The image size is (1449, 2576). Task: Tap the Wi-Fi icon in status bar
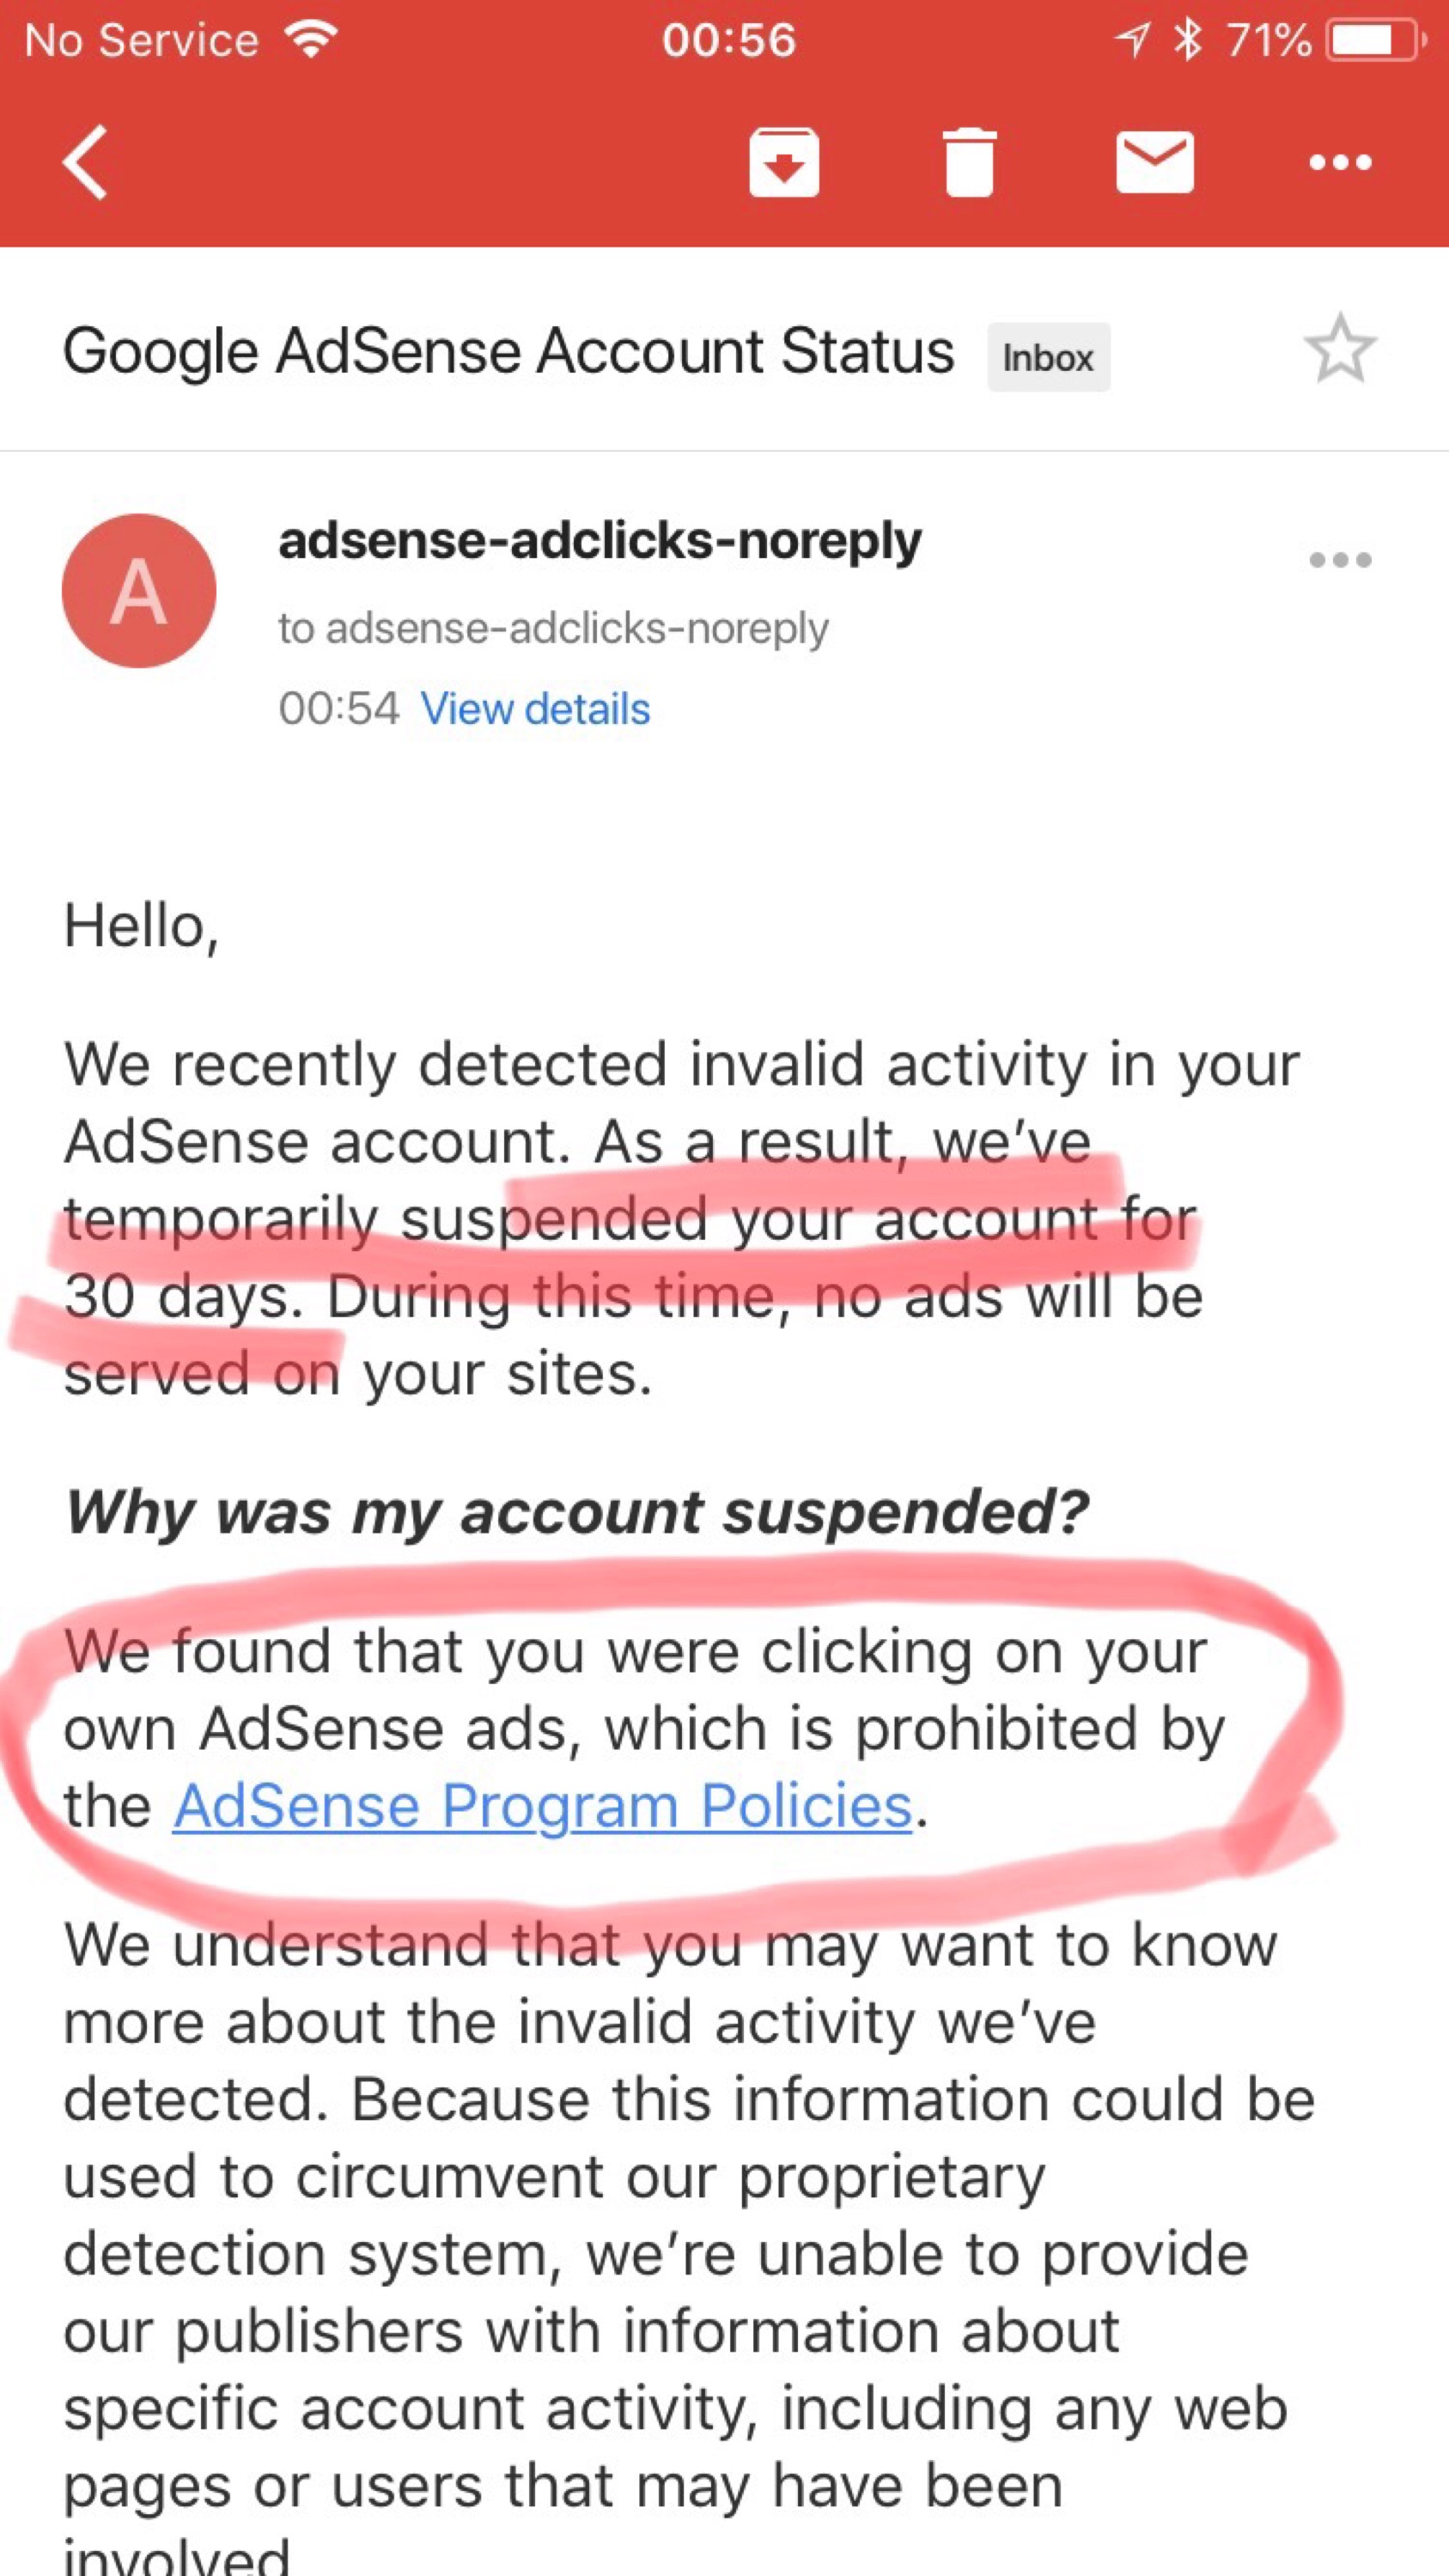pyautogui.click(x=311, y=40)
